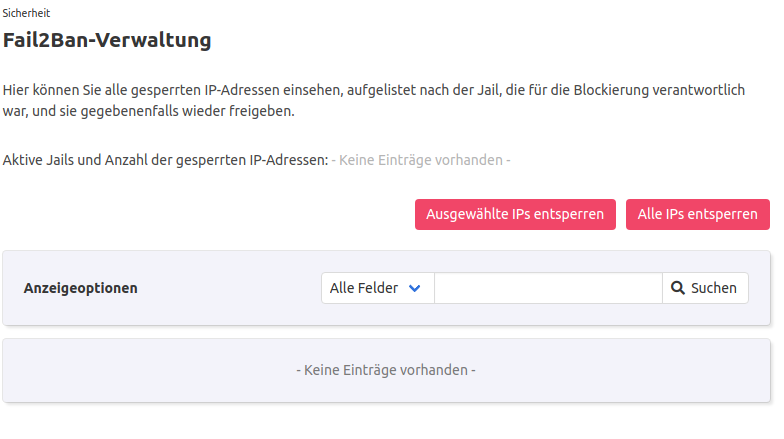Click description line starting Hier können Sie

click(374, 90)
